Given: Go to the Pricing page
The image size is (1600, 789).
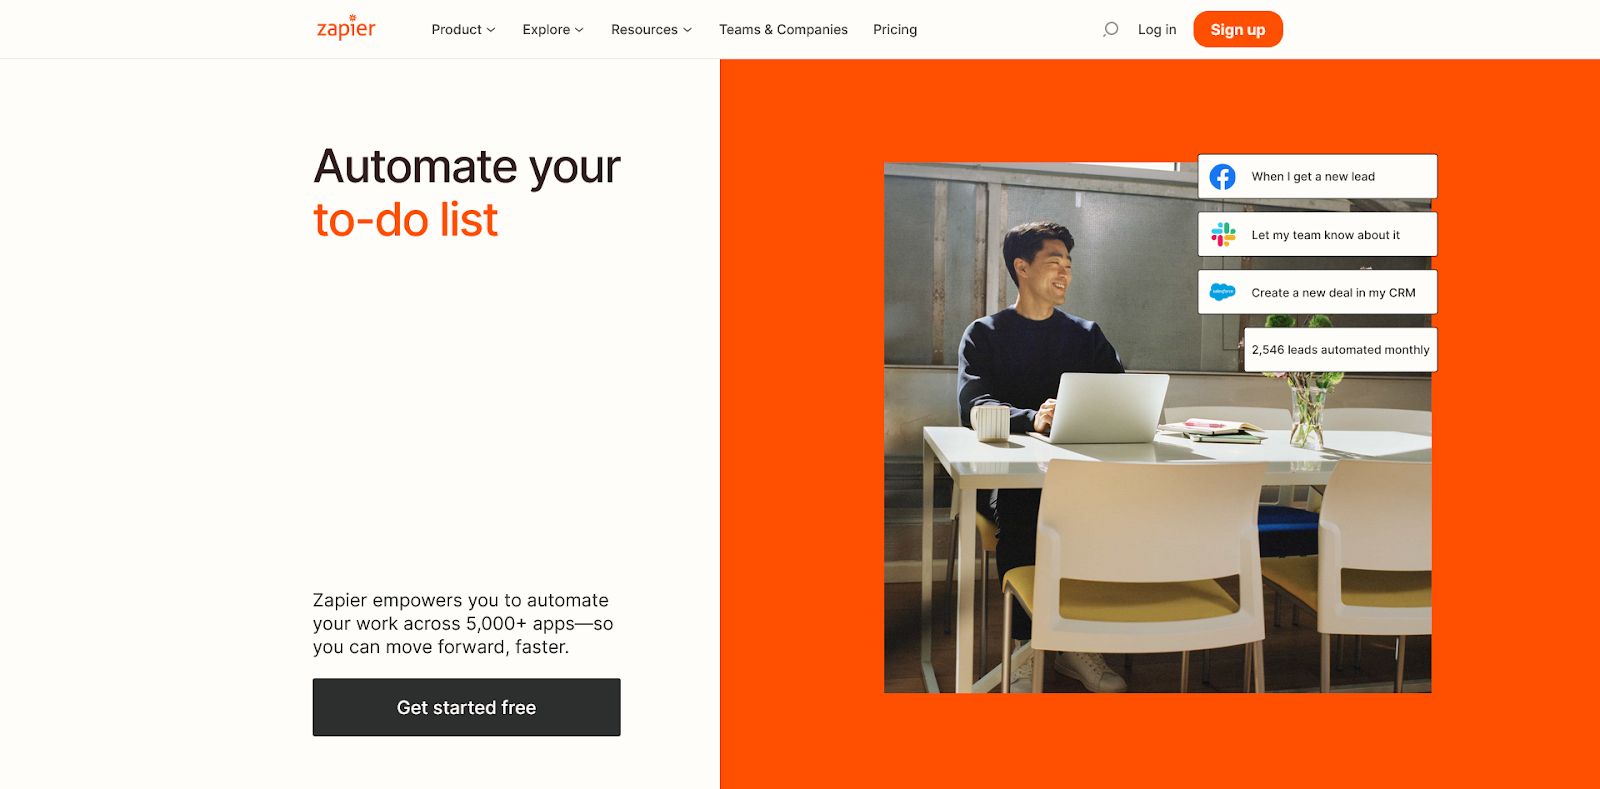Looking at the screenshot, I should pyautogui.click(x=895, y=29).
